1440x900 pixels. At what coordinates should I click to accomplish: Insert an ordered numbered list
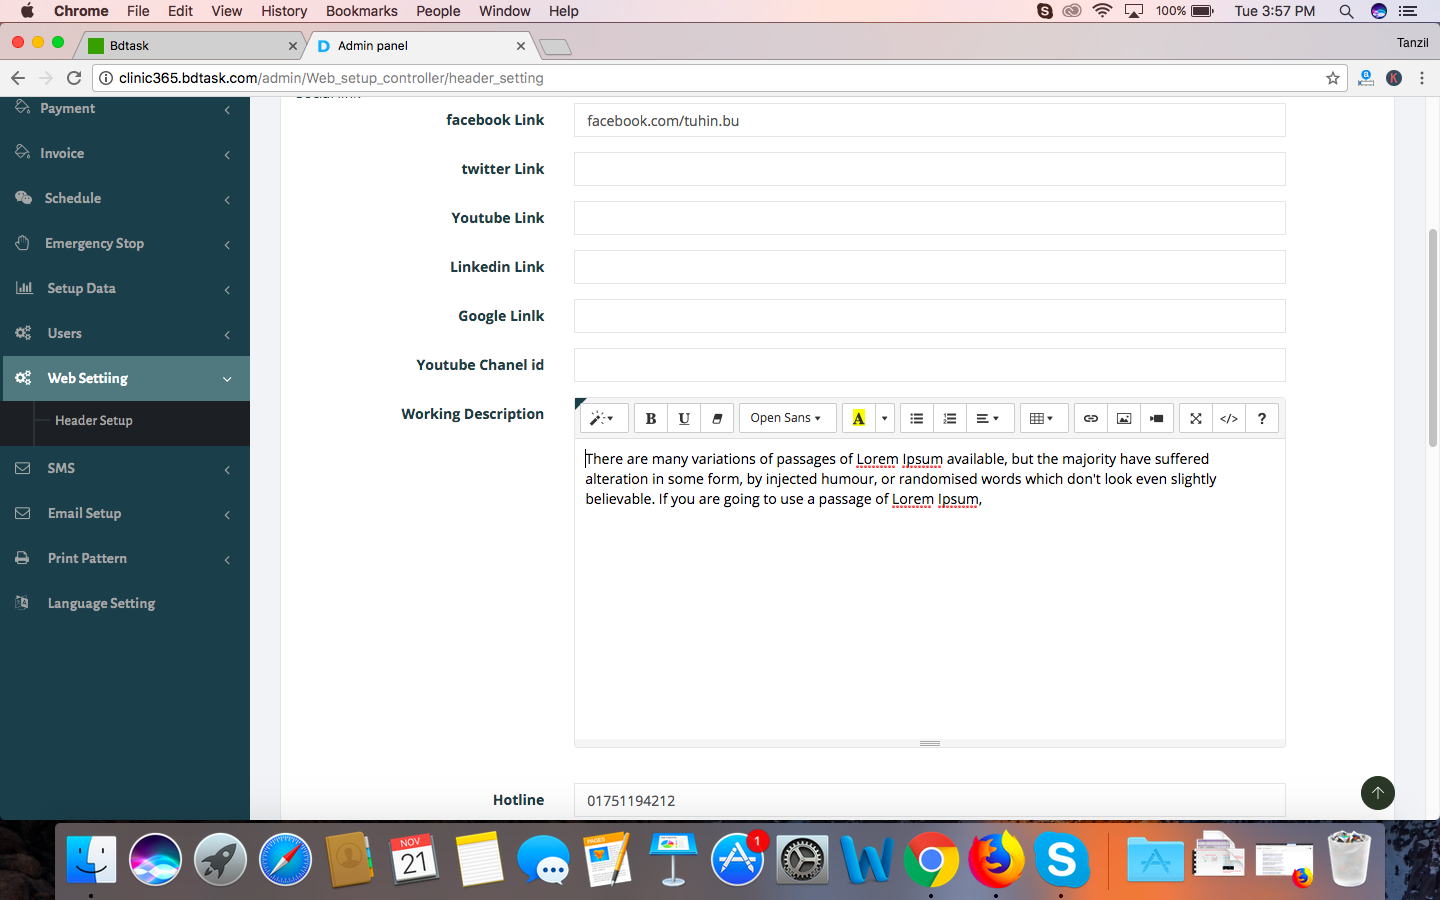tap(950, 418)
